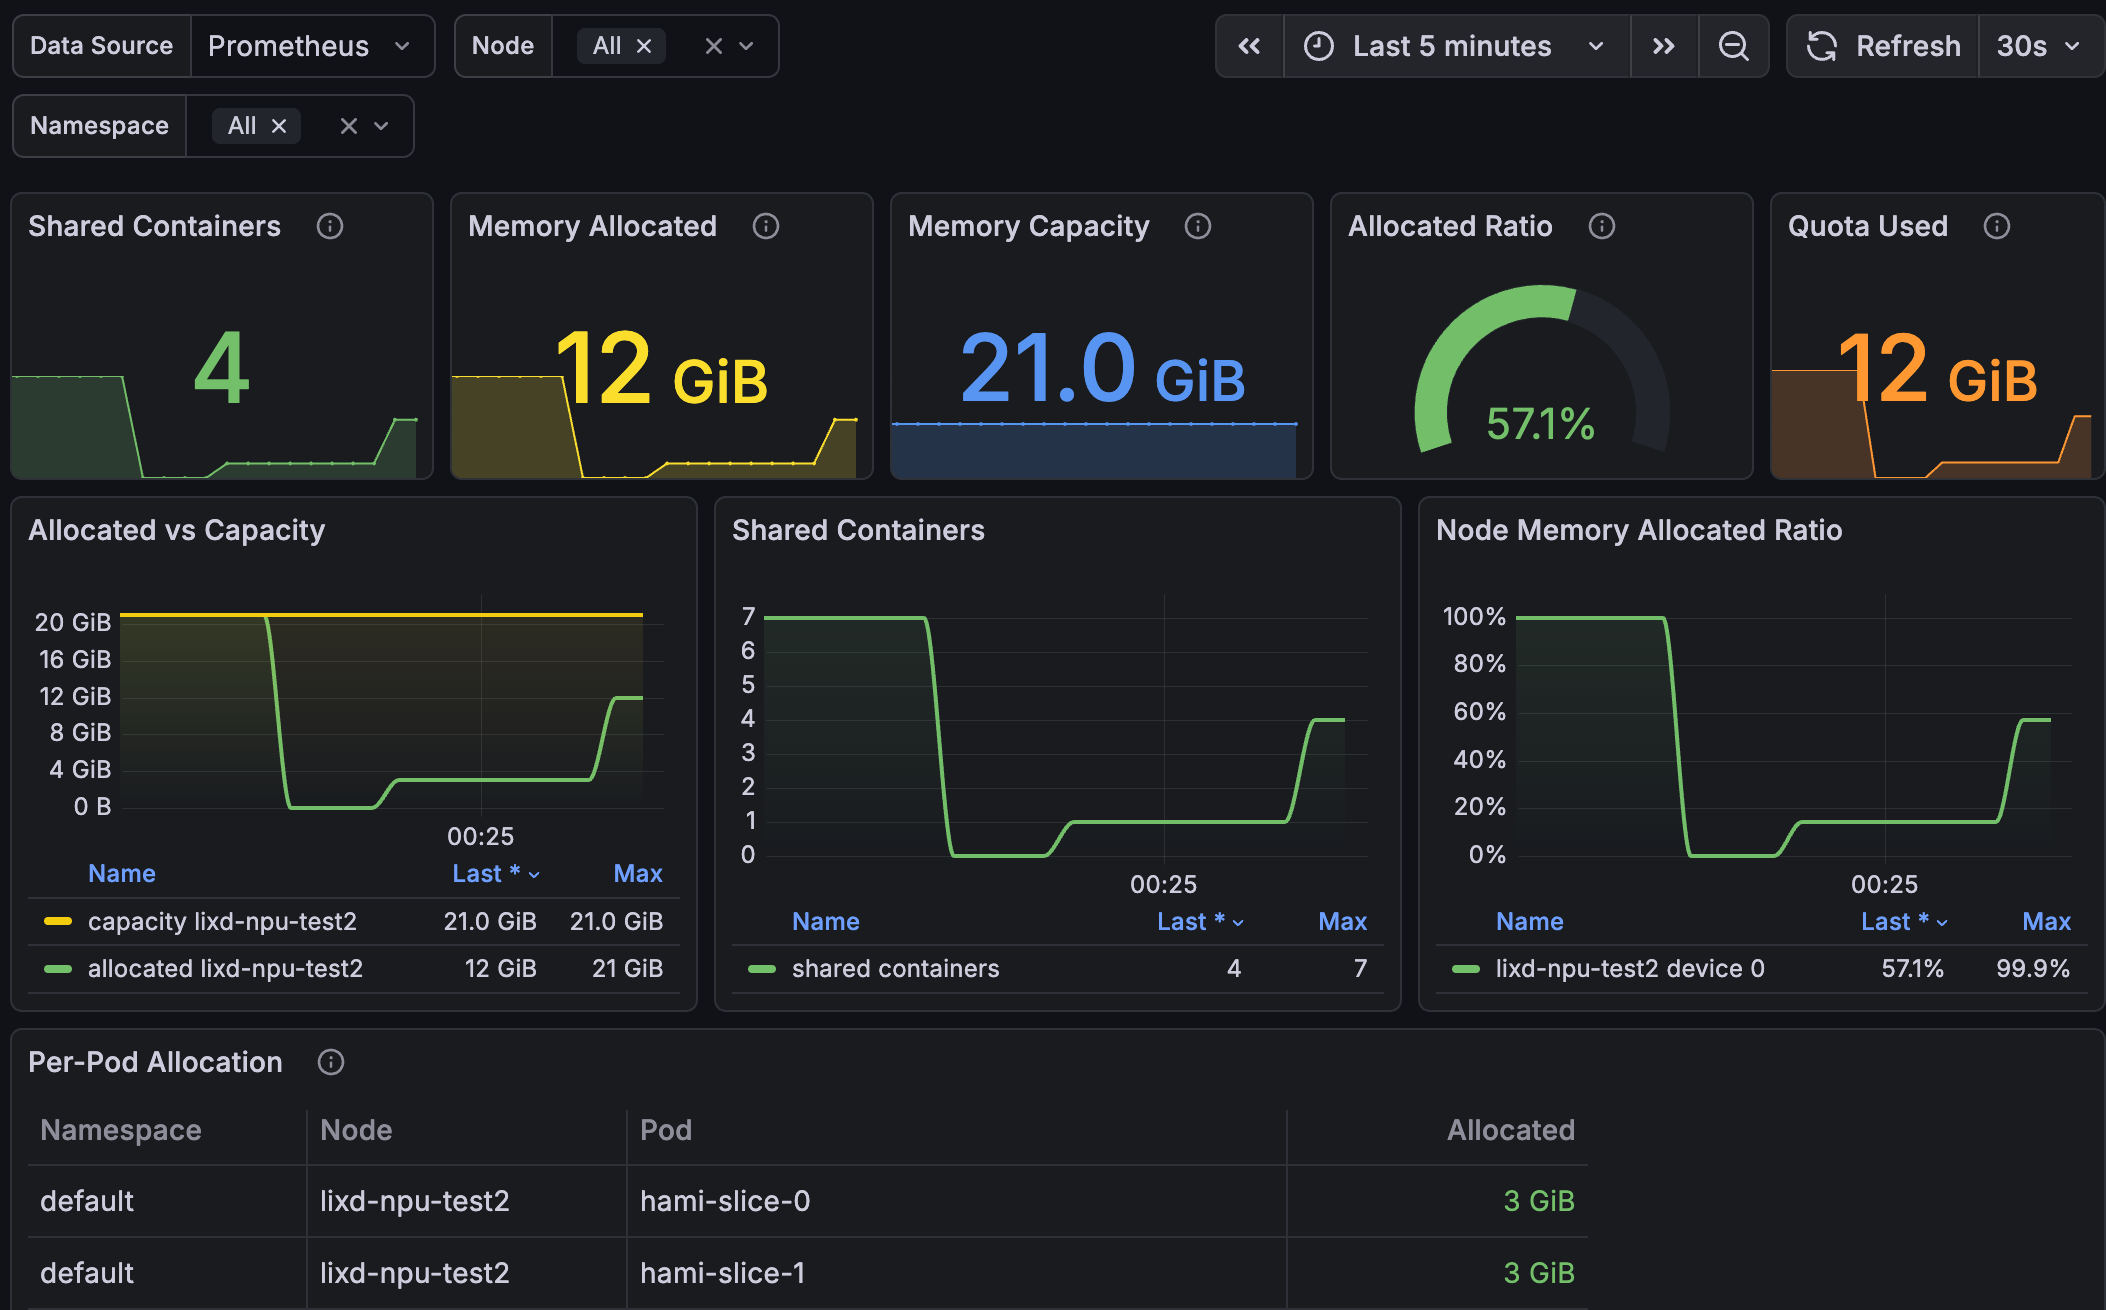Click the refresh circular arrows icon

1822,46
